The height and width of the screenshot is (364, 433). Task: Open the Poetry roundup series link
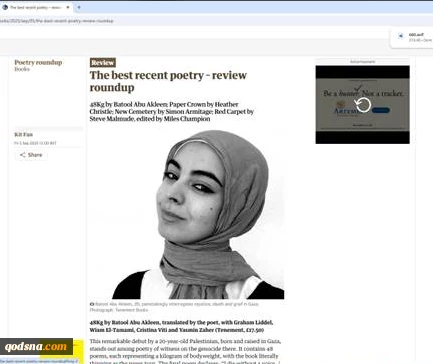tap(38, 62)
